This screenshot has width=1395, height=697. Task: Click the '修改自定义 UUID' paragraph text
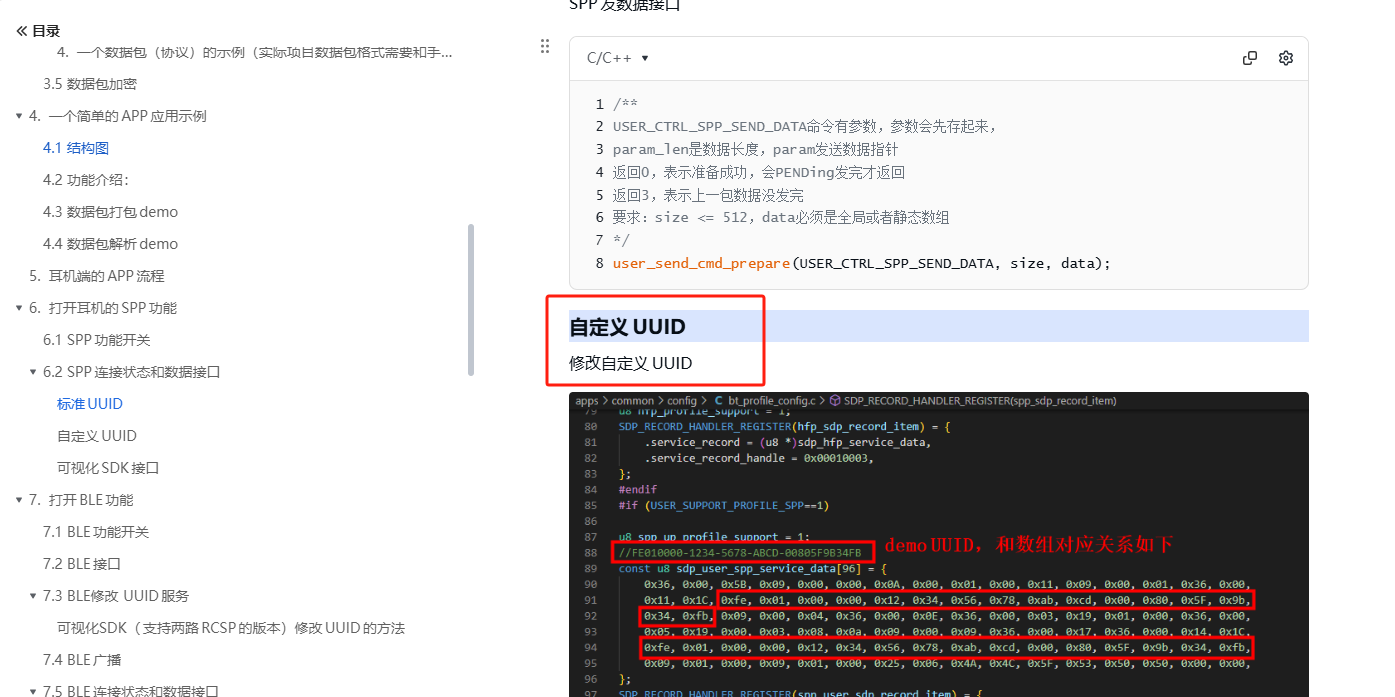(630, 363)
